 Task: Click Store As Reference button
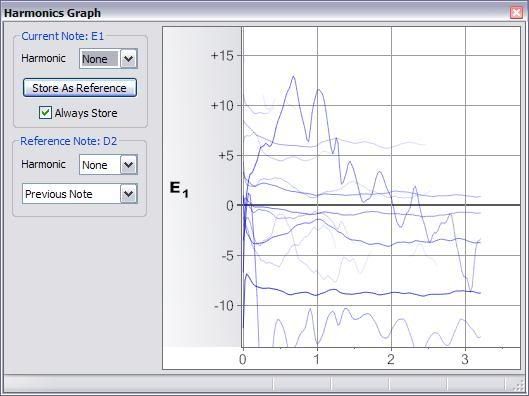click(x=80, y=88)
